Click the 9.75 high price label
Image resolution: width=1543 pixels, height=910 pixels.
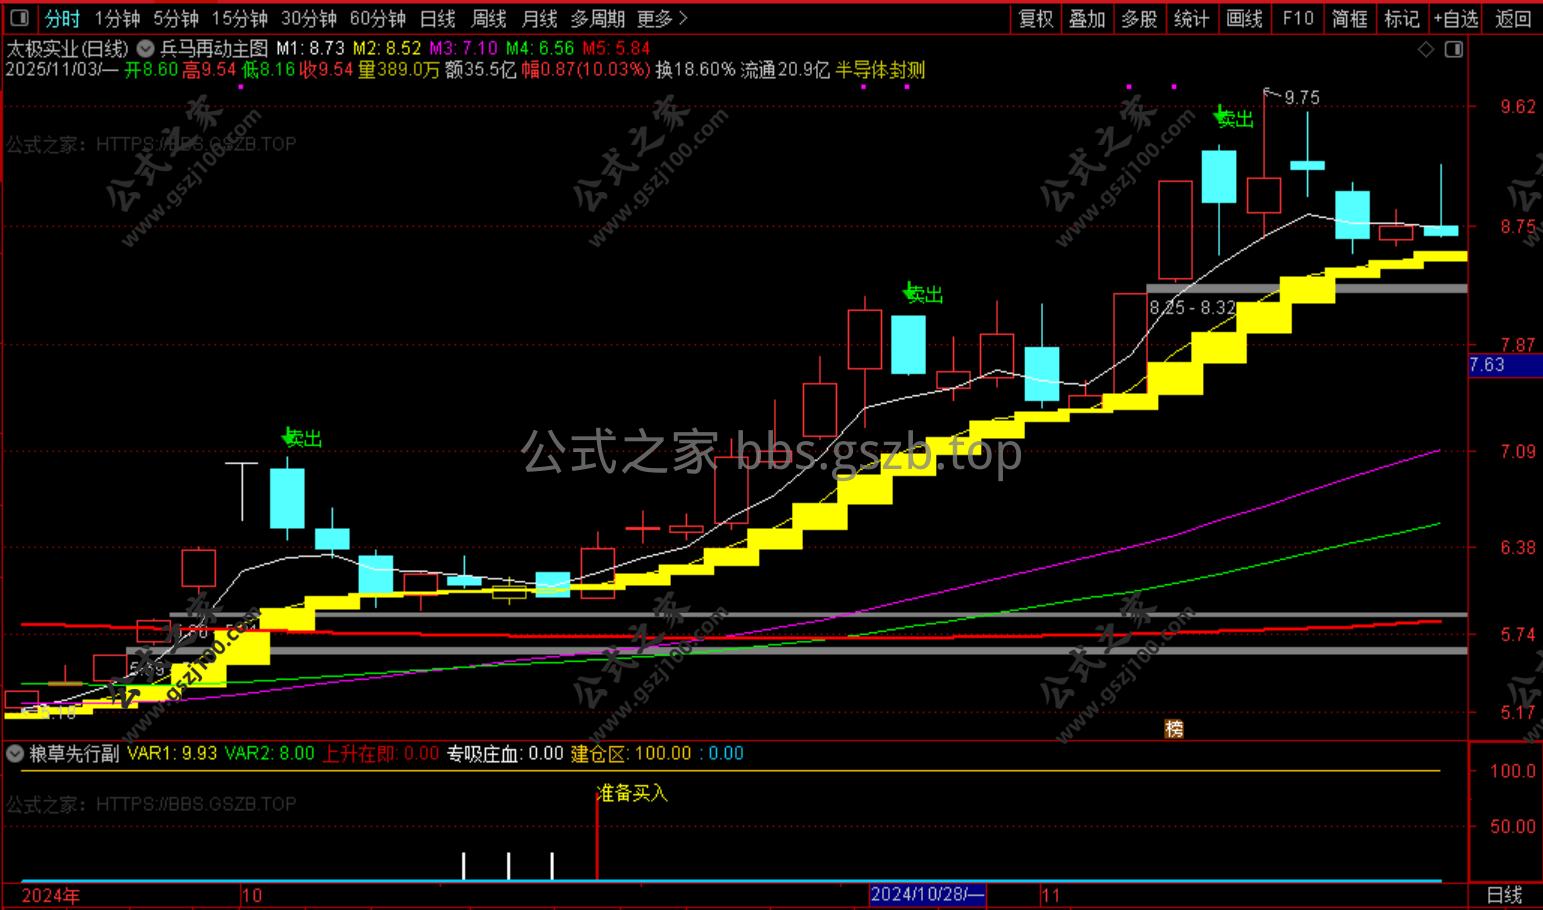click(x=1301, y=97)
